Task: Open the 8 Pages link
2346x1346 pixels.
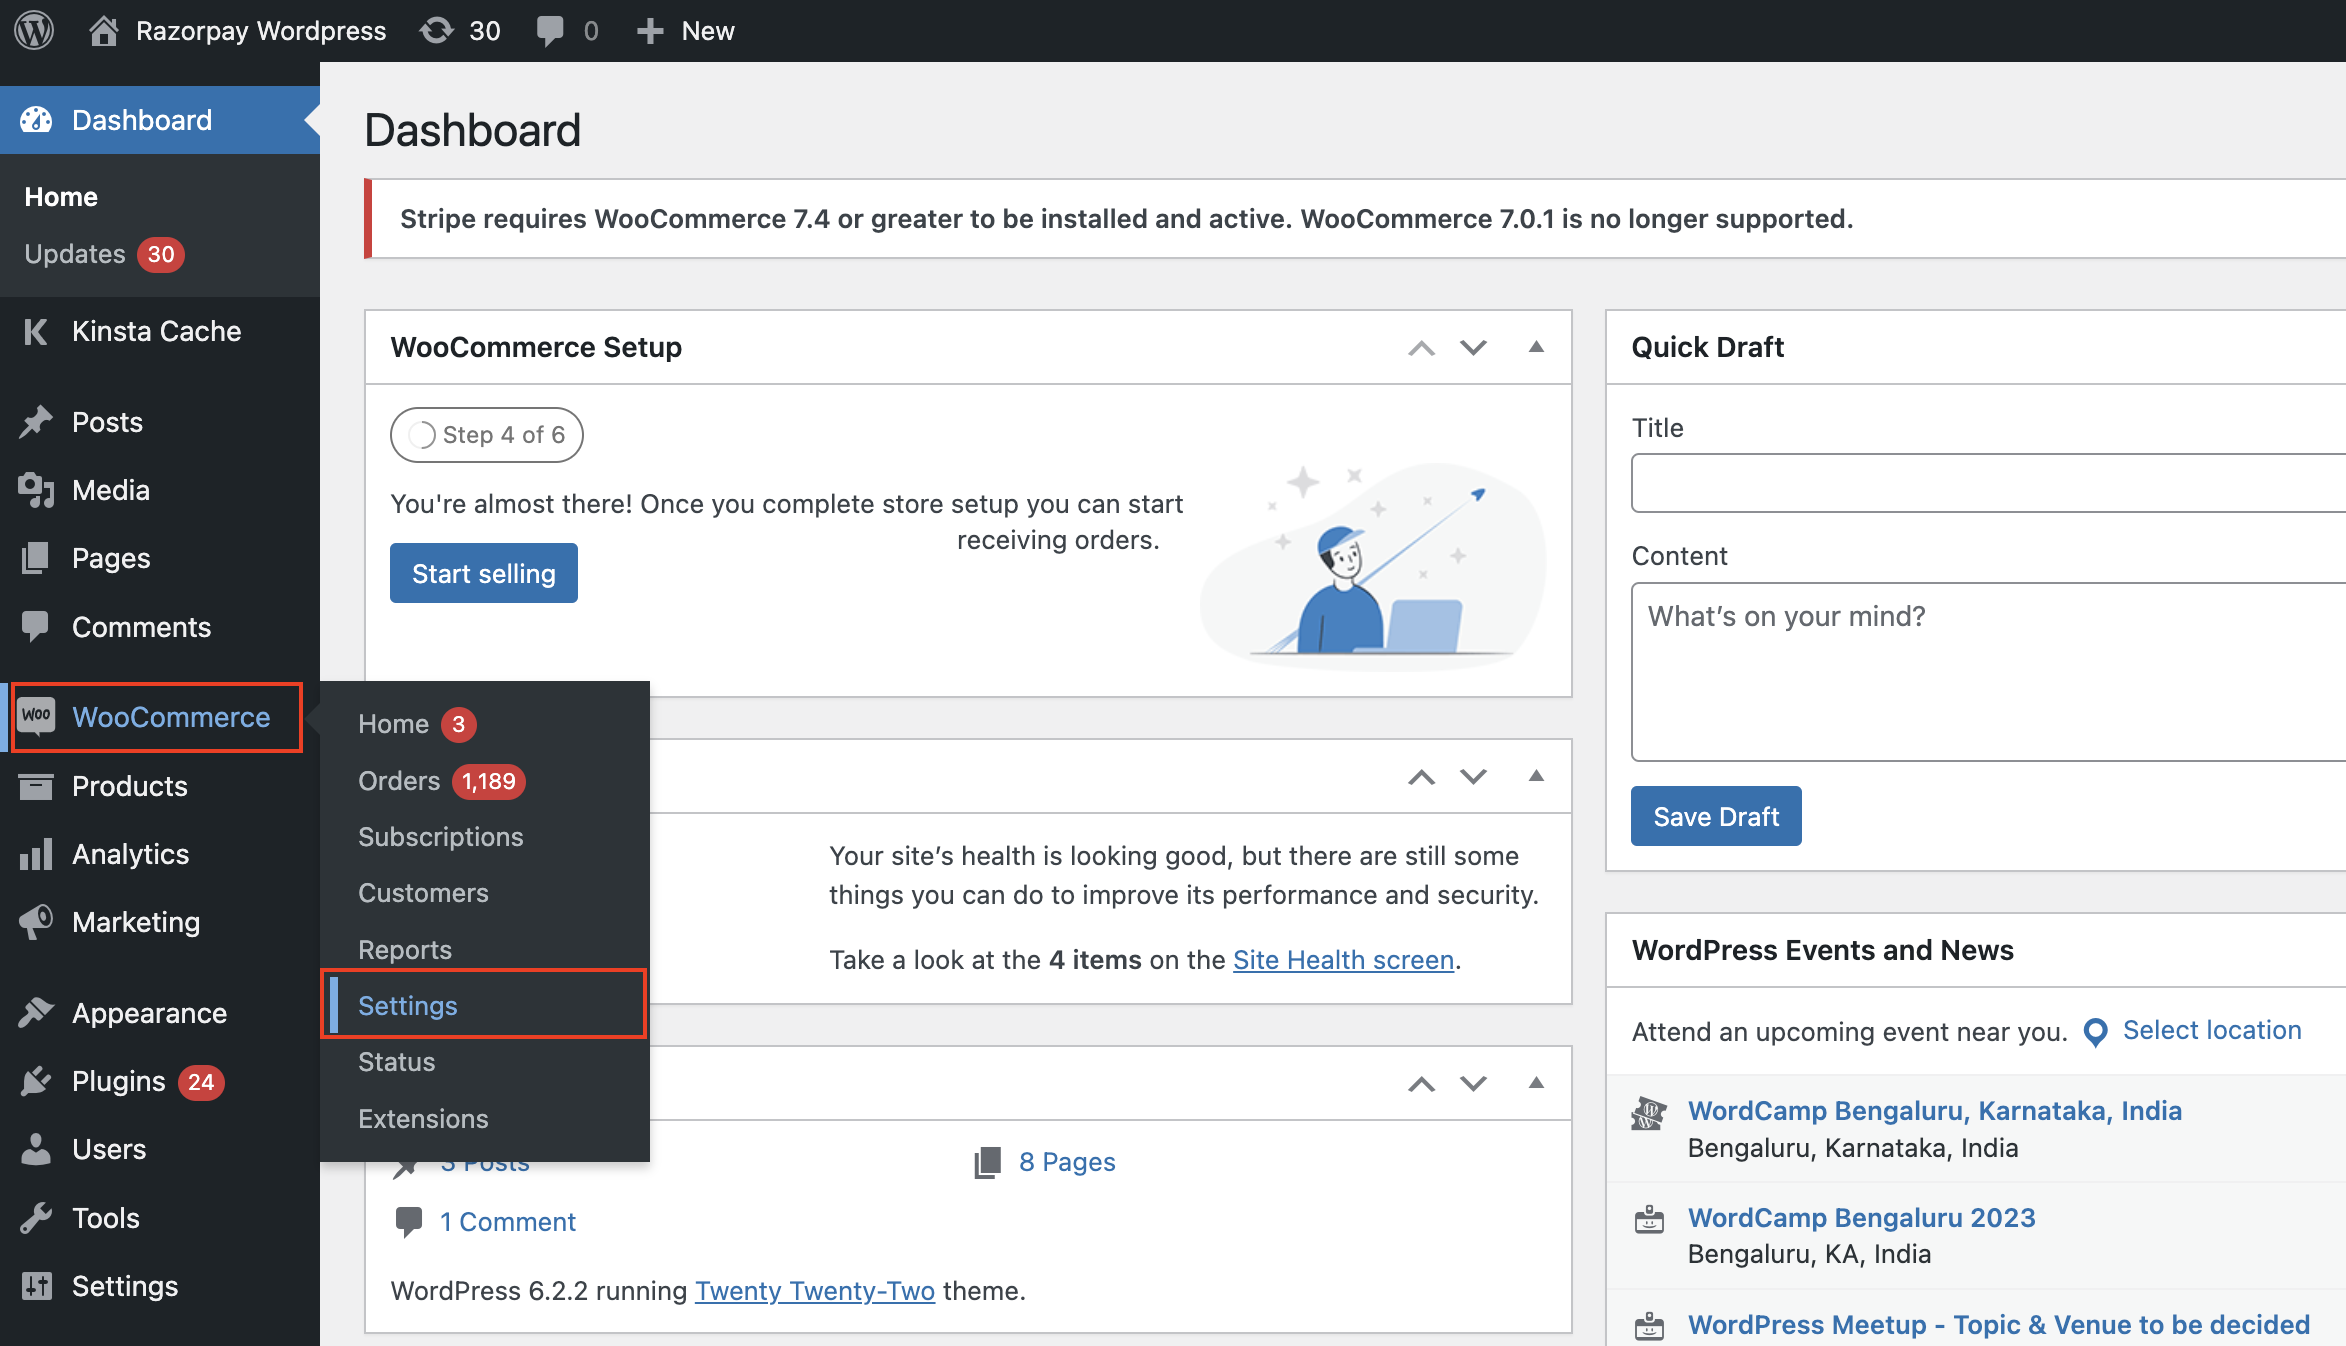Action: [x=1067, y=1162]
